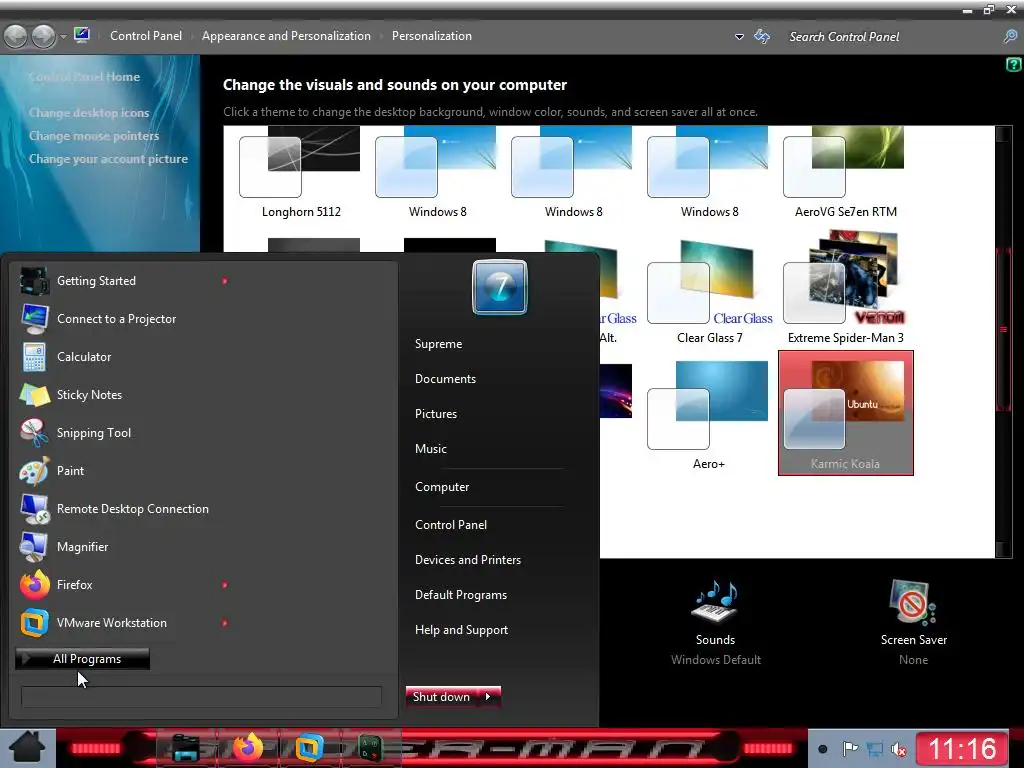Select the AeroVG Se7en RTM theme
1024x768 pixels.
[845, 173]
